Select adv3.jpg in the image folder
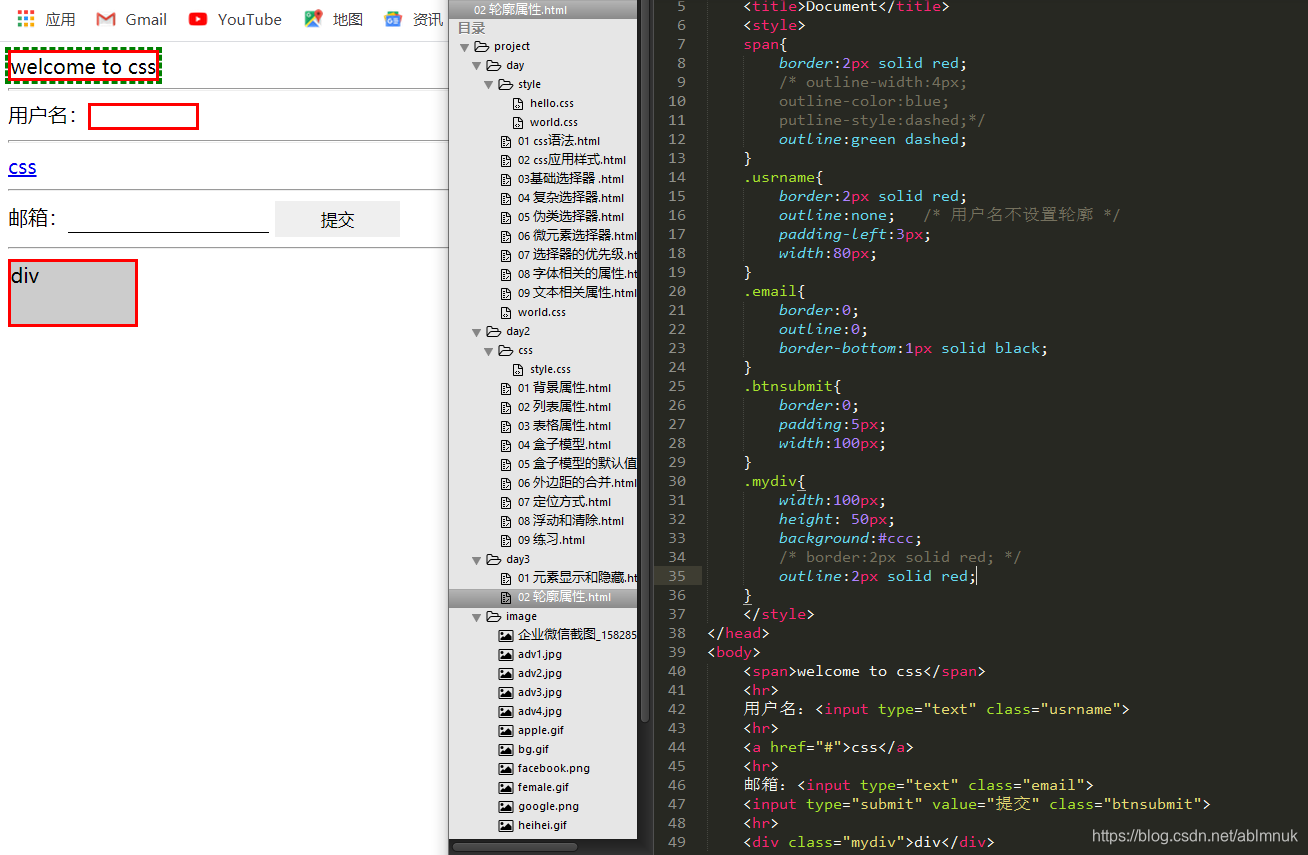 pos(540,692)
